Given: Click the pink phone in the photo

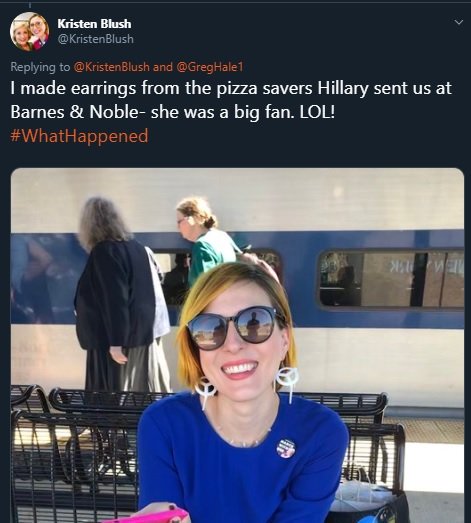Looking at the screenshot, I should pos(147,516).
